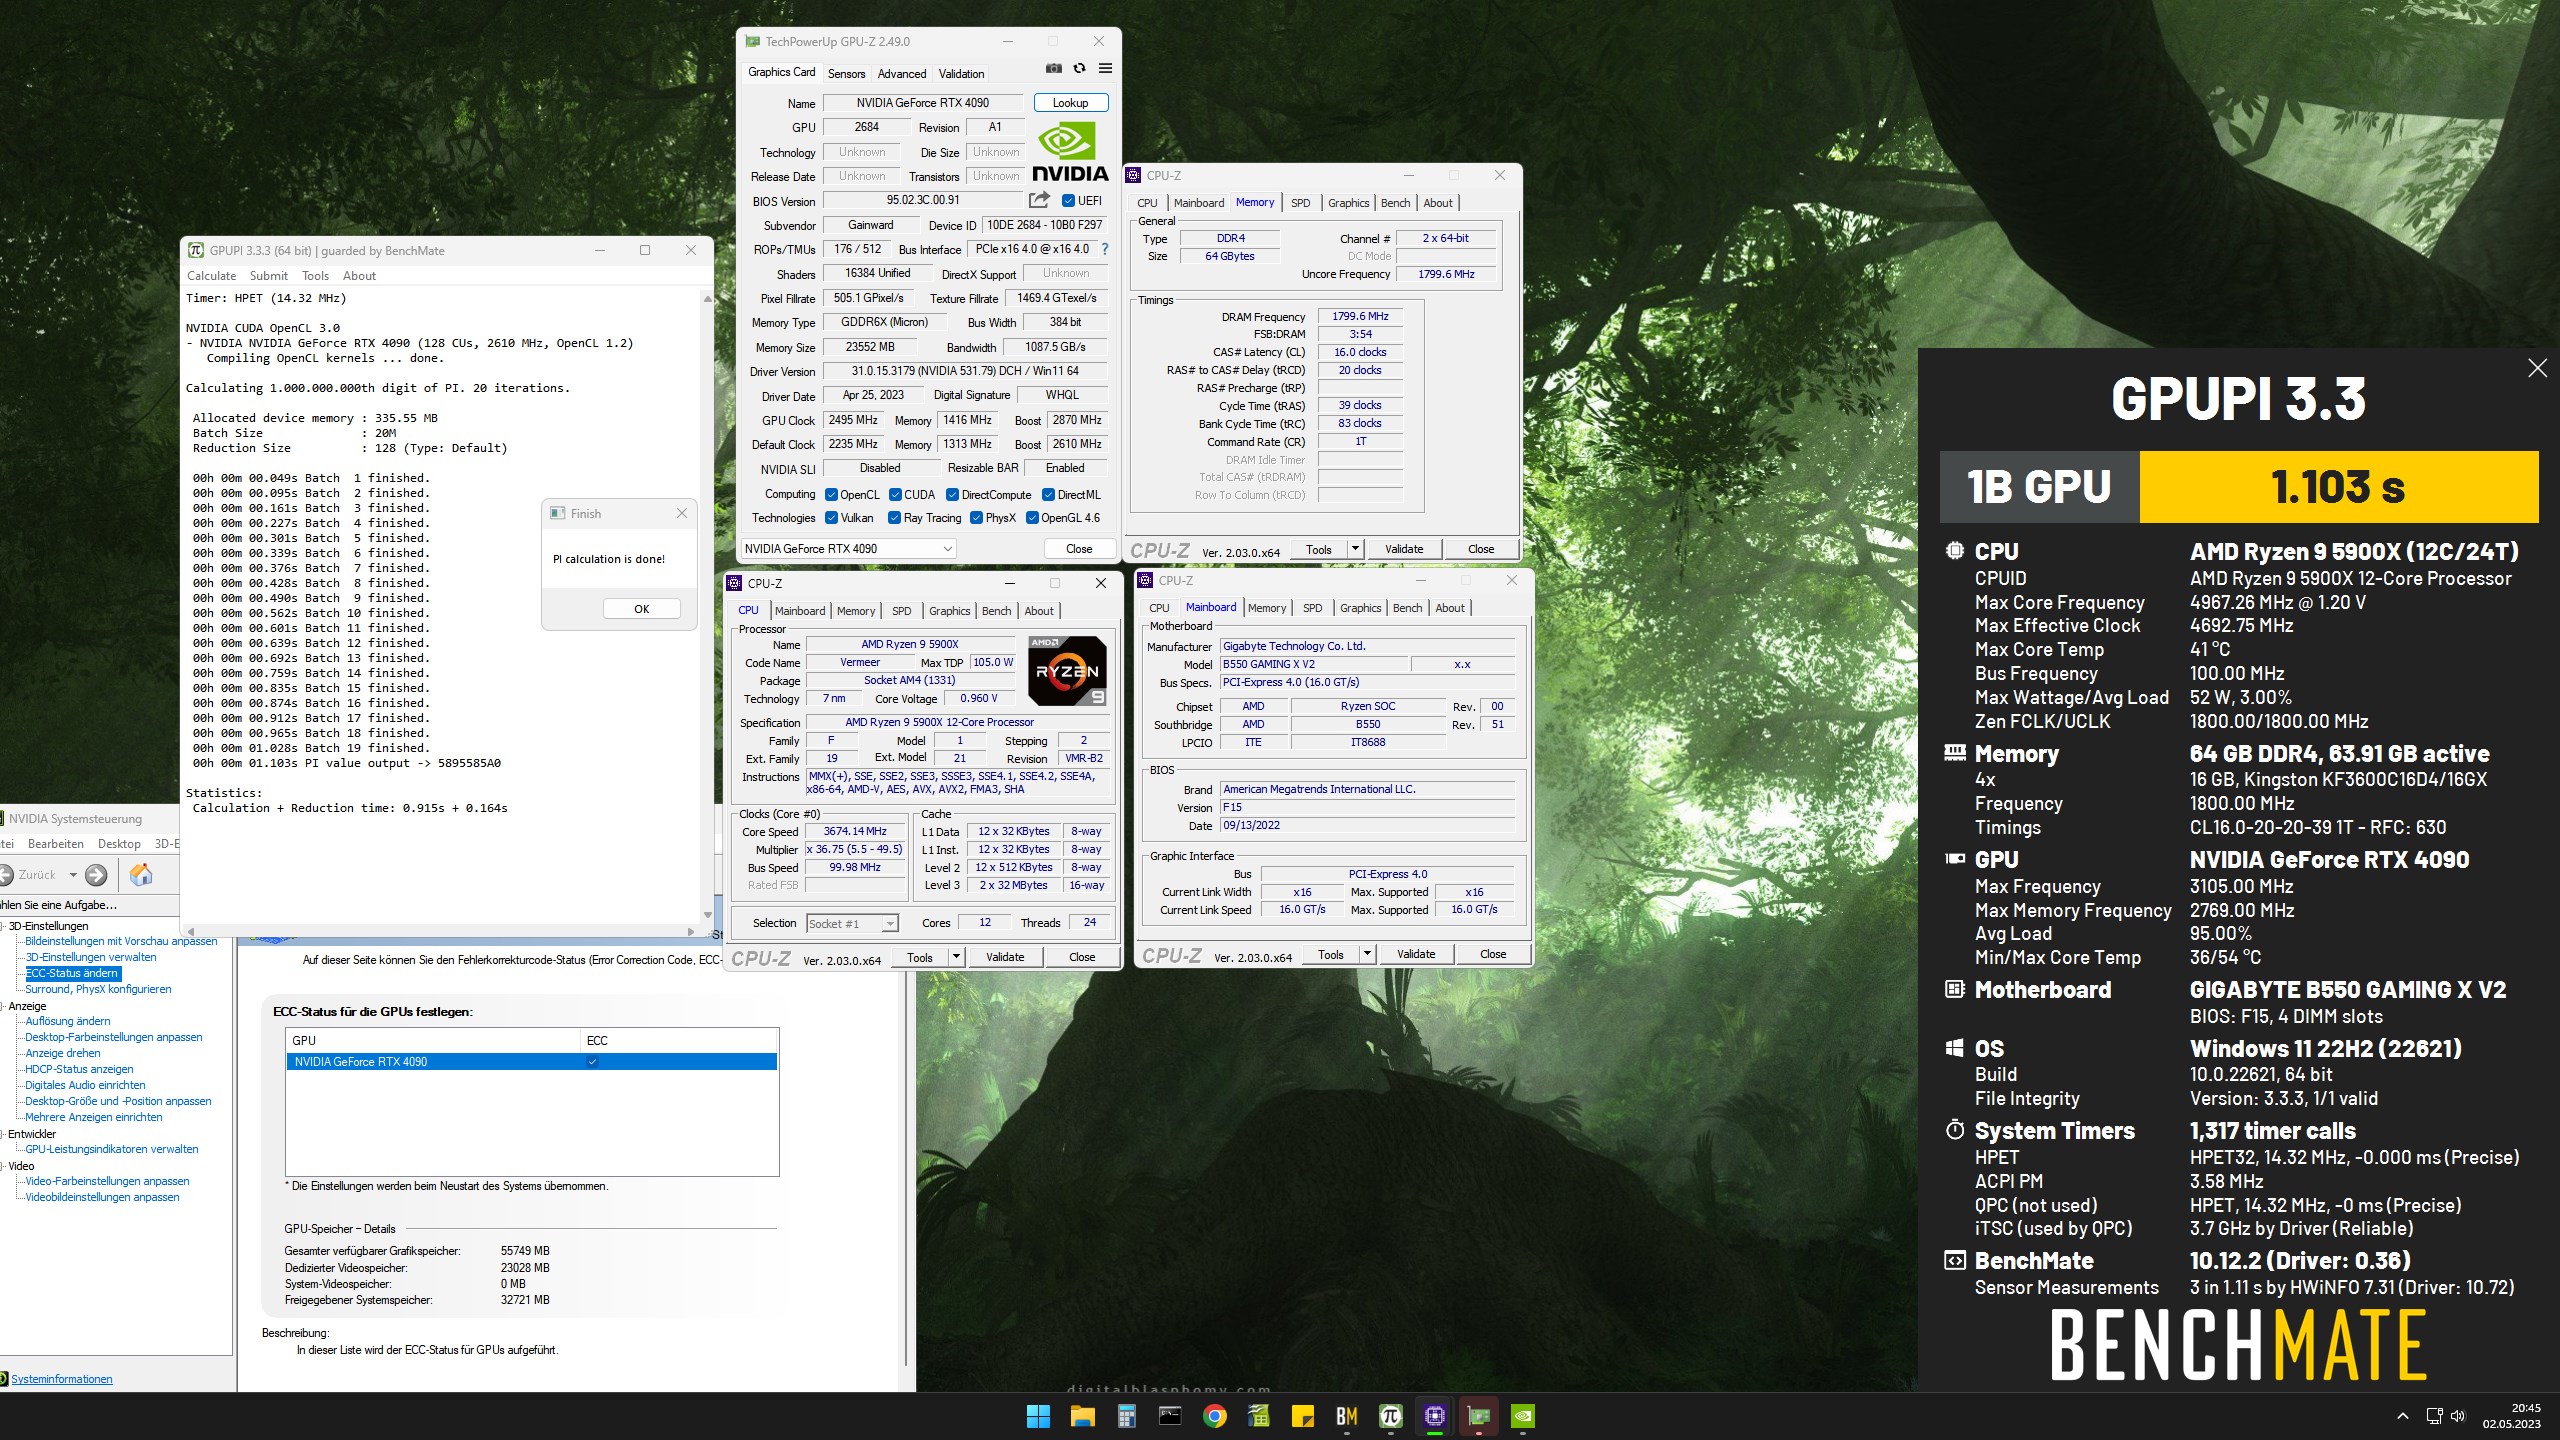This screenshot has width=2560, height=1440.
Task: Open the Windows Start menu
Action: pos(1038,1416)
